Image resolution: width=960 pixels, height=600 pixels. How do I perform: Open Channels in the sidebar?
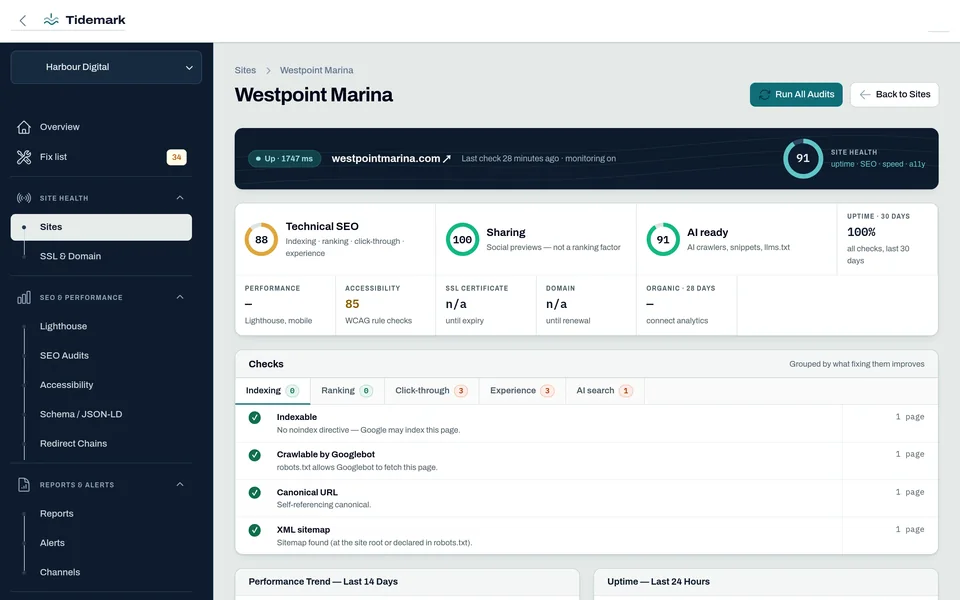(x=59, y=572)
